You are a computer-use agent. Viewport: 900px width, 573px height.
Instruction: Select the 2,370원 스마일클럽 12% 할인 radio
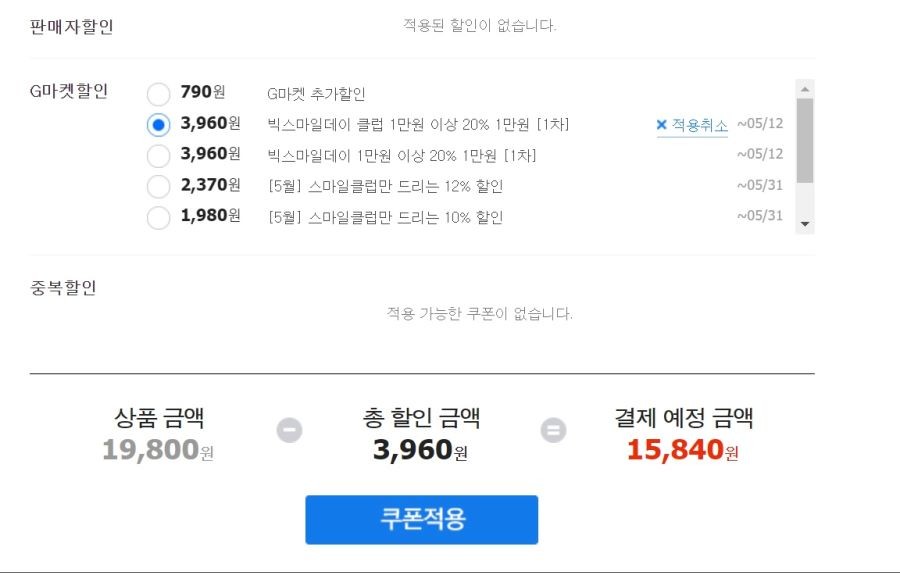[x=158, y=187]
